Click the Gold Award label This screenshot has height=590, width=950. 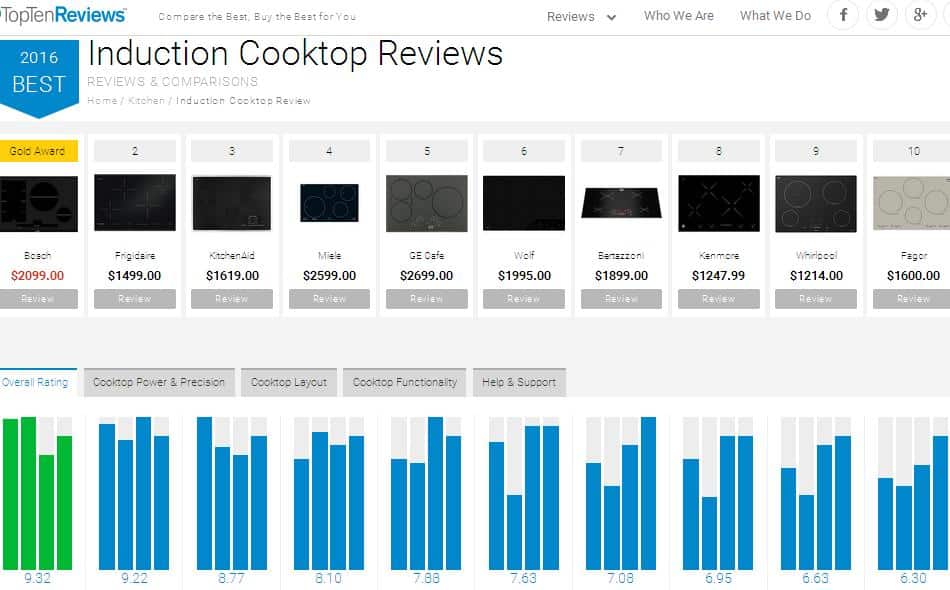coord(38,151)
